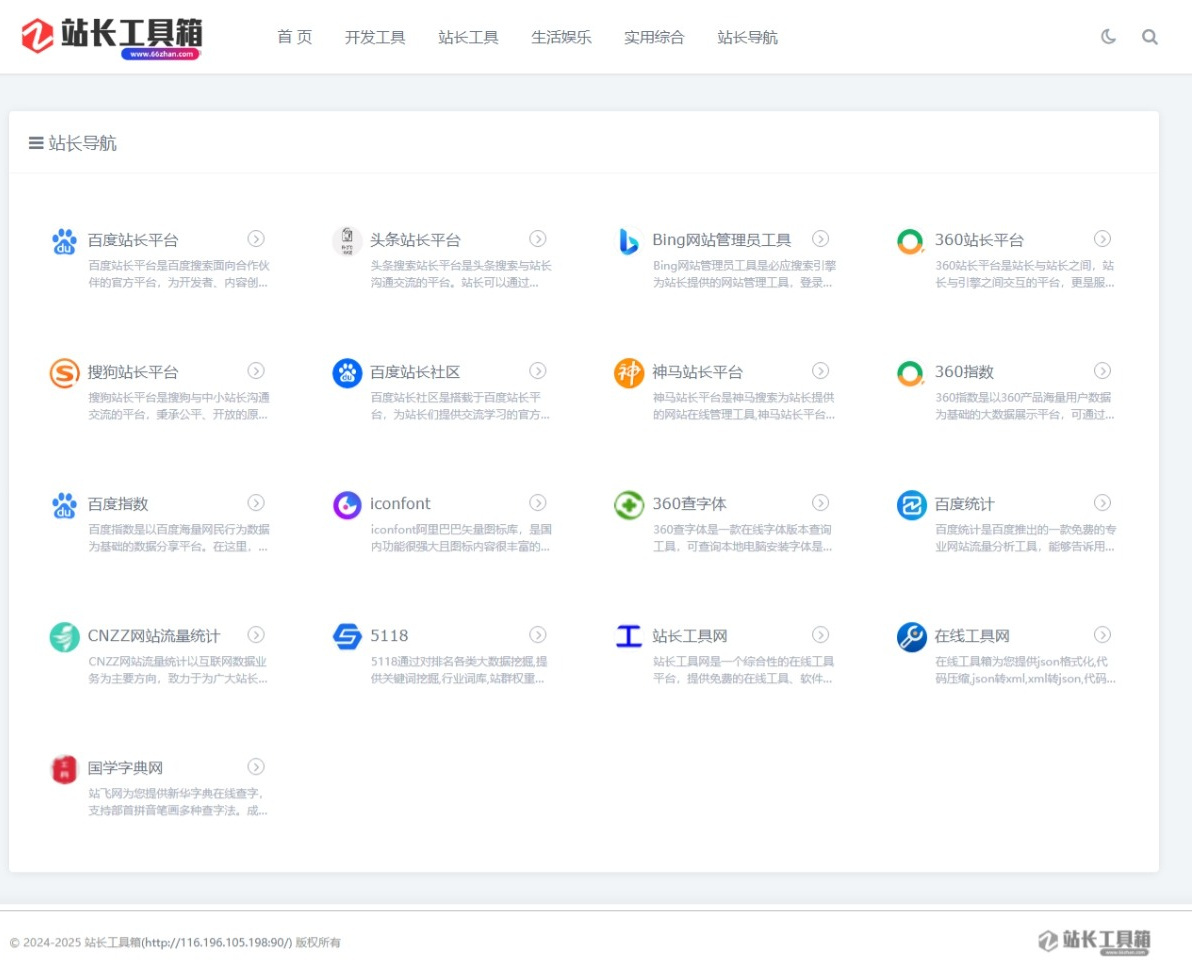Open the 在线工具网 title link
1192x979 pixels.
[972, 636]
